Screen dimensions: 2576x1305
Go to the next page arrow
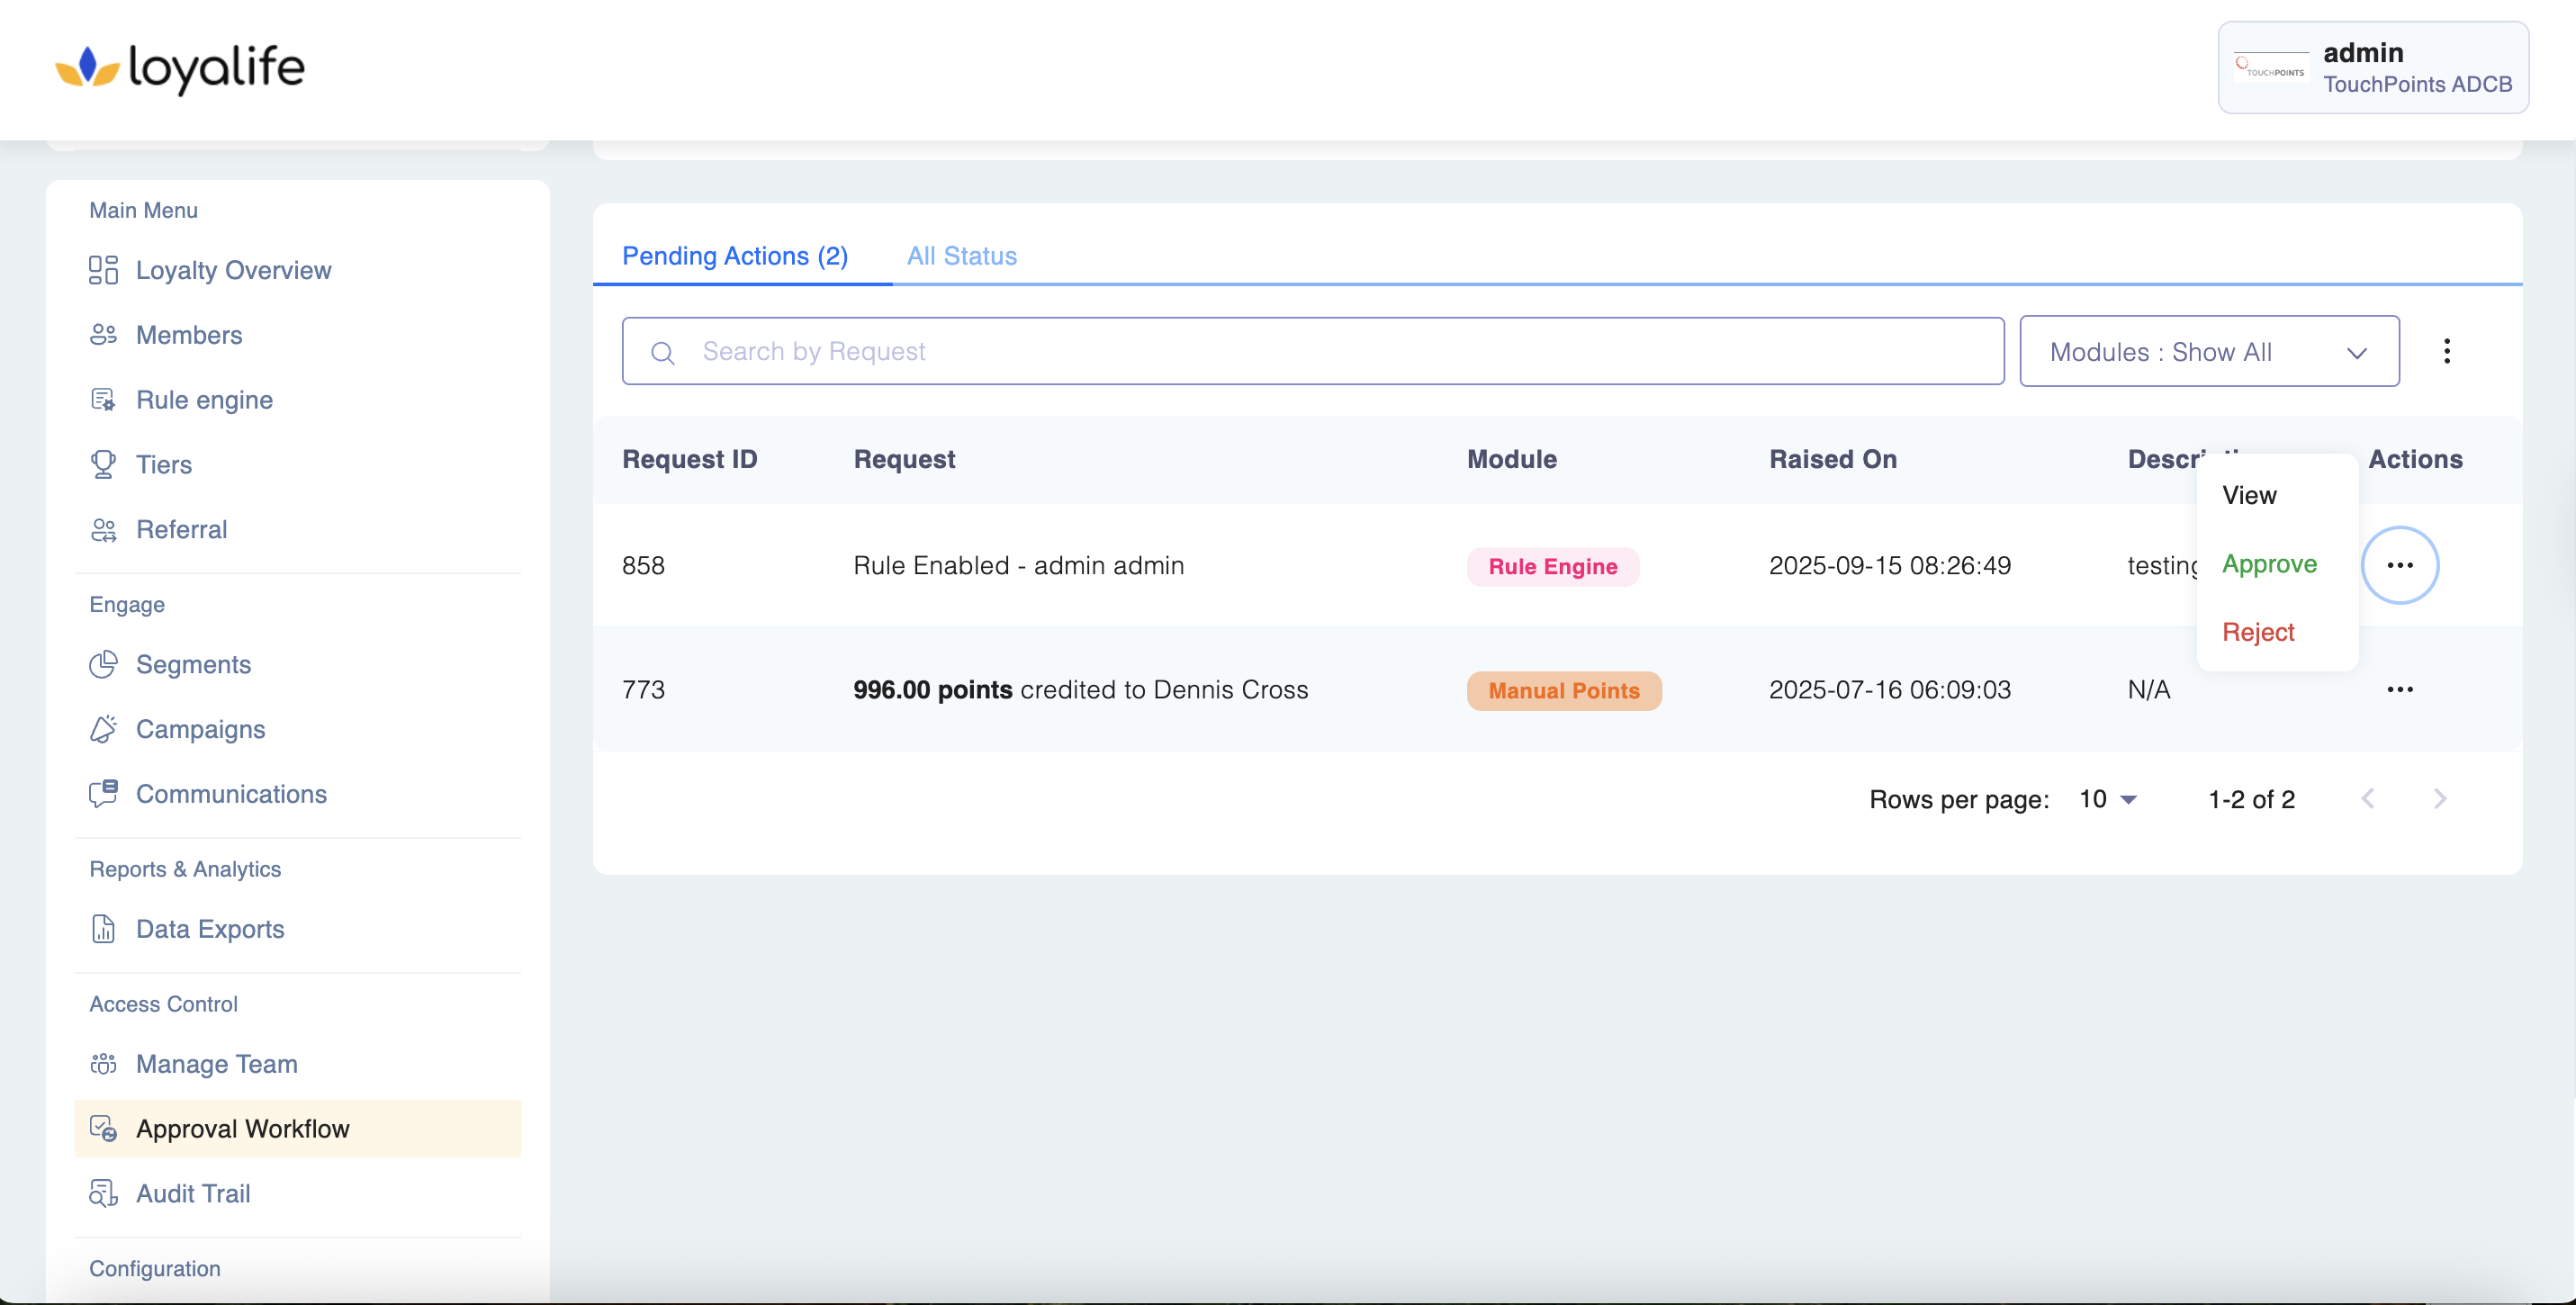2439,799
